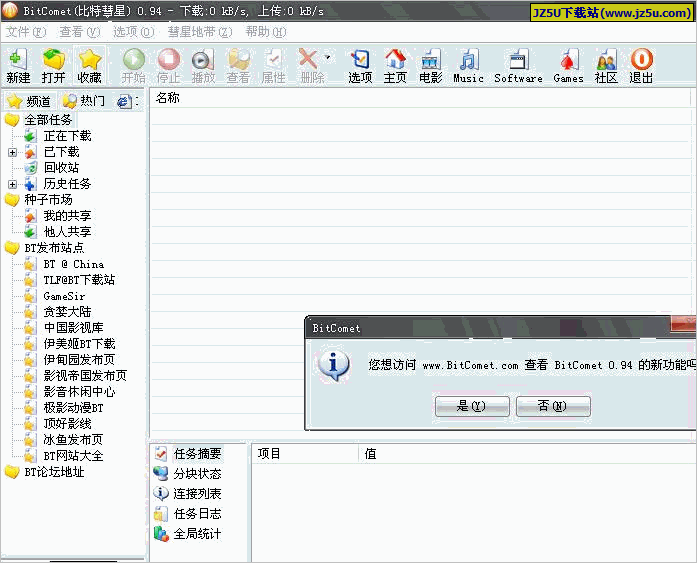
Task: Click the 名称 column header
Action: point(420,98)
